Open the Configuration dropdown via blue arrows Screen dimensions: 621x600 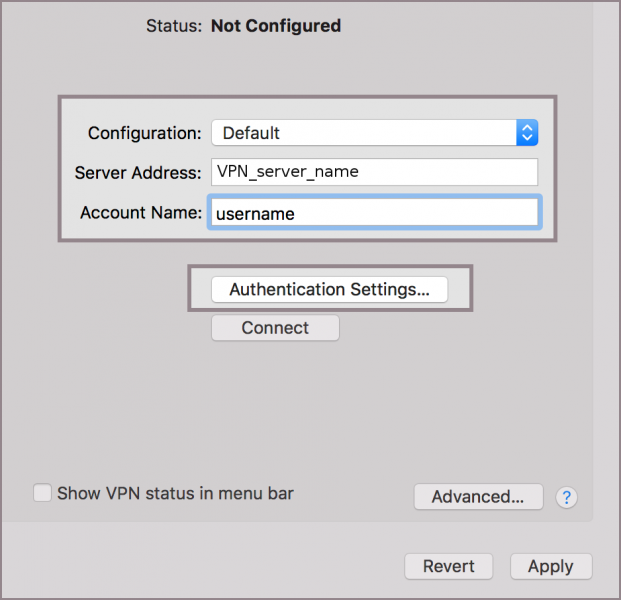click(x=527, y=133)
